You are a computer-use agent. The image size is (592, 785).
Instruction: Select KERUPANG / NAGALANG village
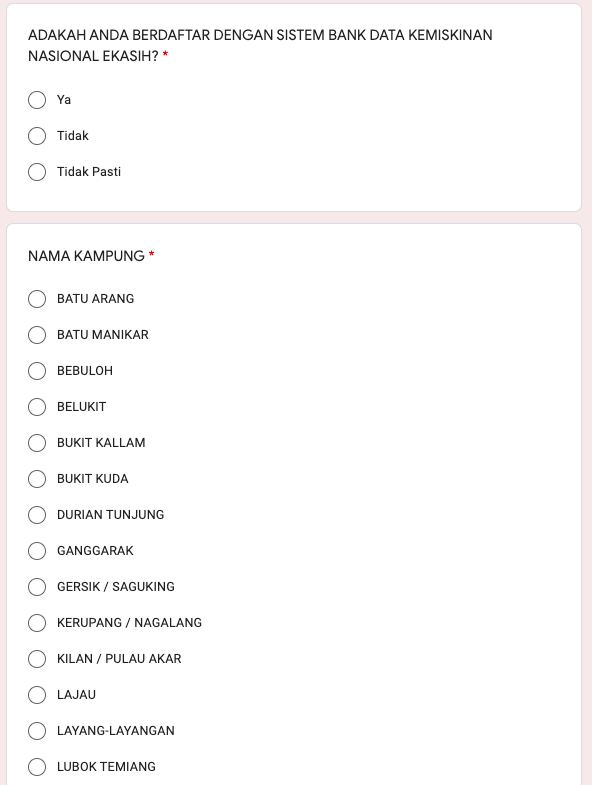pyautogui.click(x=37, y=623)
